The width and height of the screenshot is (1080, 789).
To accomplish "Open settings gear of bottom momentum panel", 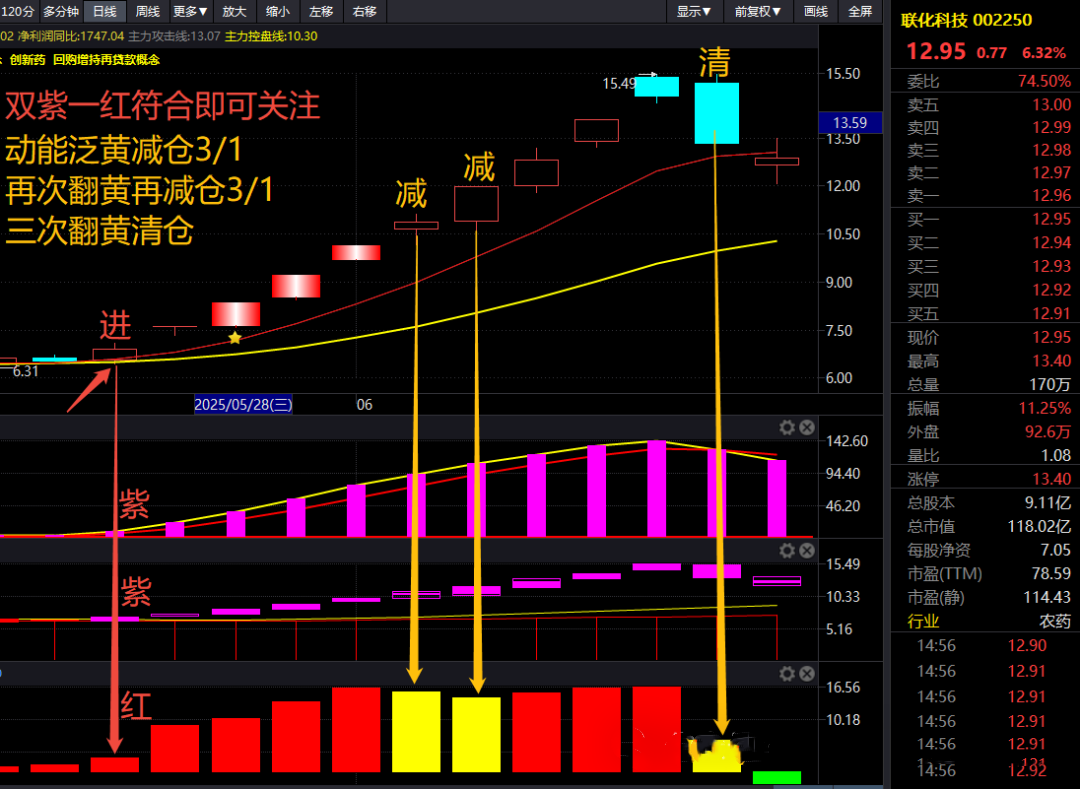I will 787,674.
